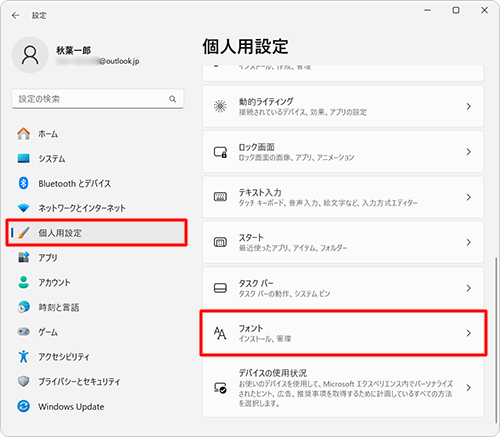500x437 pixels.
Task: Click the Bluetooth icon in sidebar
Action: (x=23, y=183)
